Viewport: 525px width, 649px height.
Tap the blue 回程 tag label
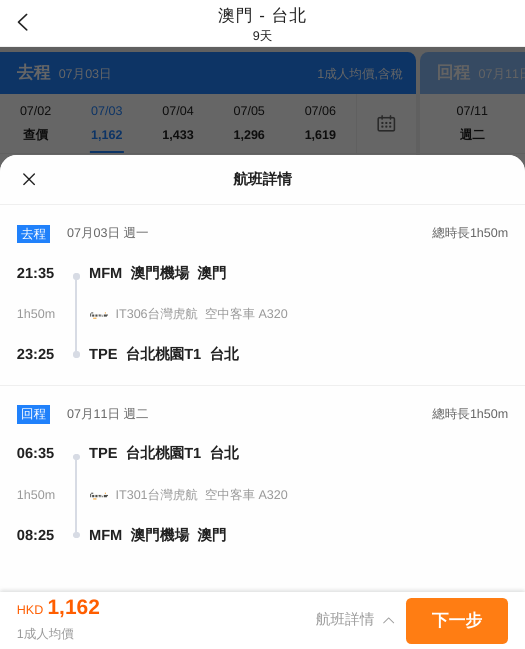click(34, 414)
